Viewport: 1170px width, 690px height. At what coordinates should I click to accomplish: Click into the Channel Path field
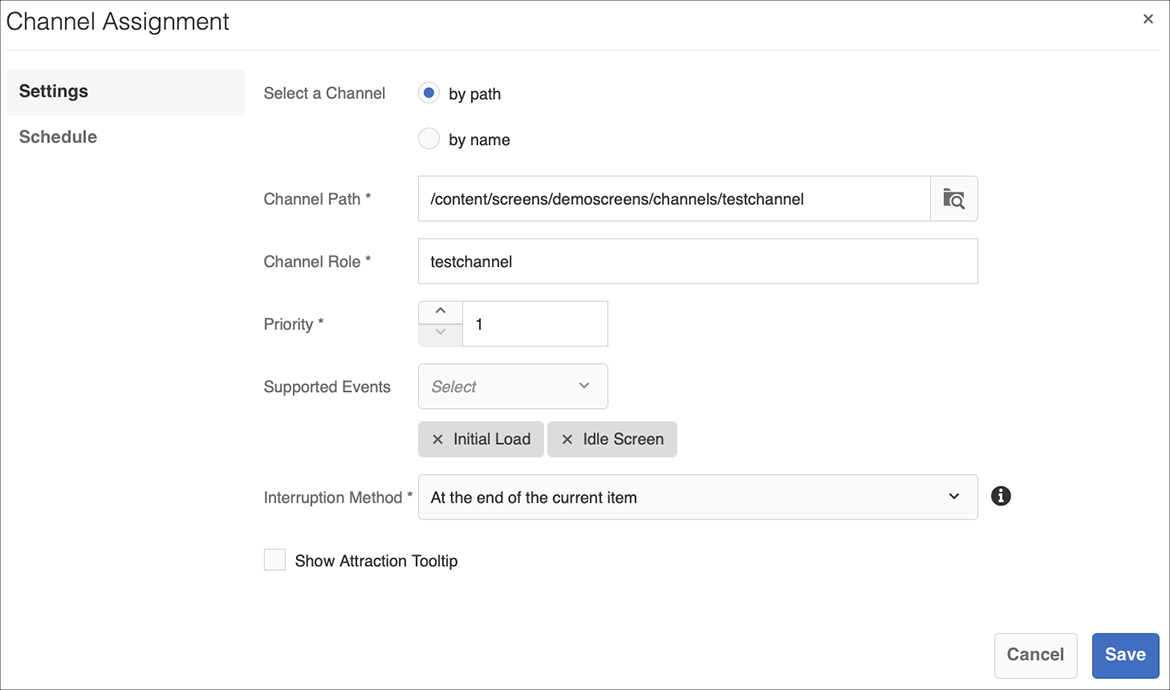point(673,199)
